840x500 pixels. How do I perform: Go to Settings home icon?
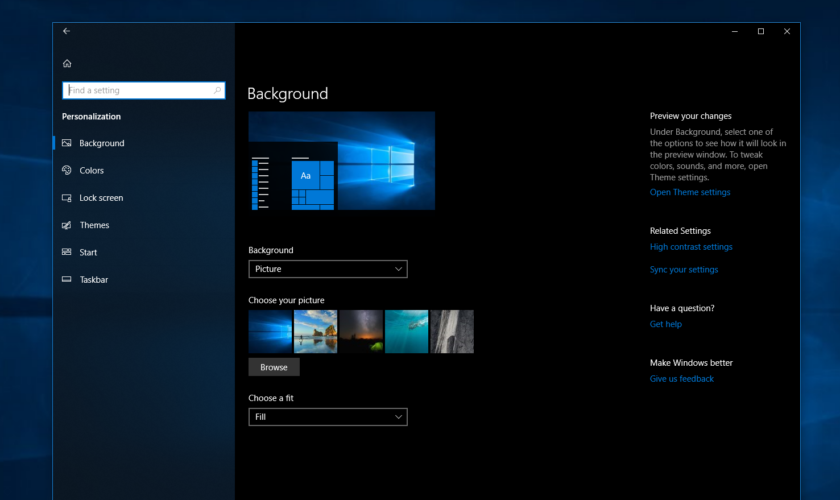(x=67, y=63)
